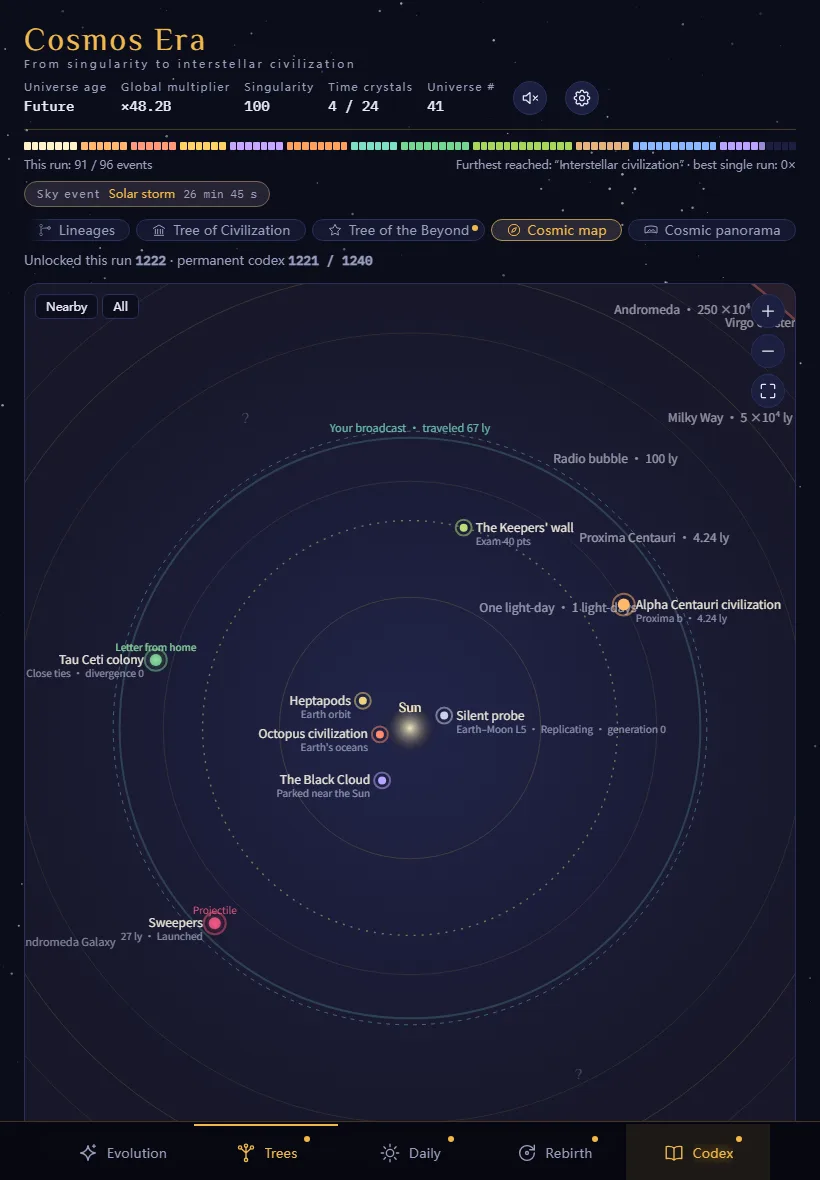820x1180 pixels.
Task: Open the Cosmic panorama tab
Action: 712,230
